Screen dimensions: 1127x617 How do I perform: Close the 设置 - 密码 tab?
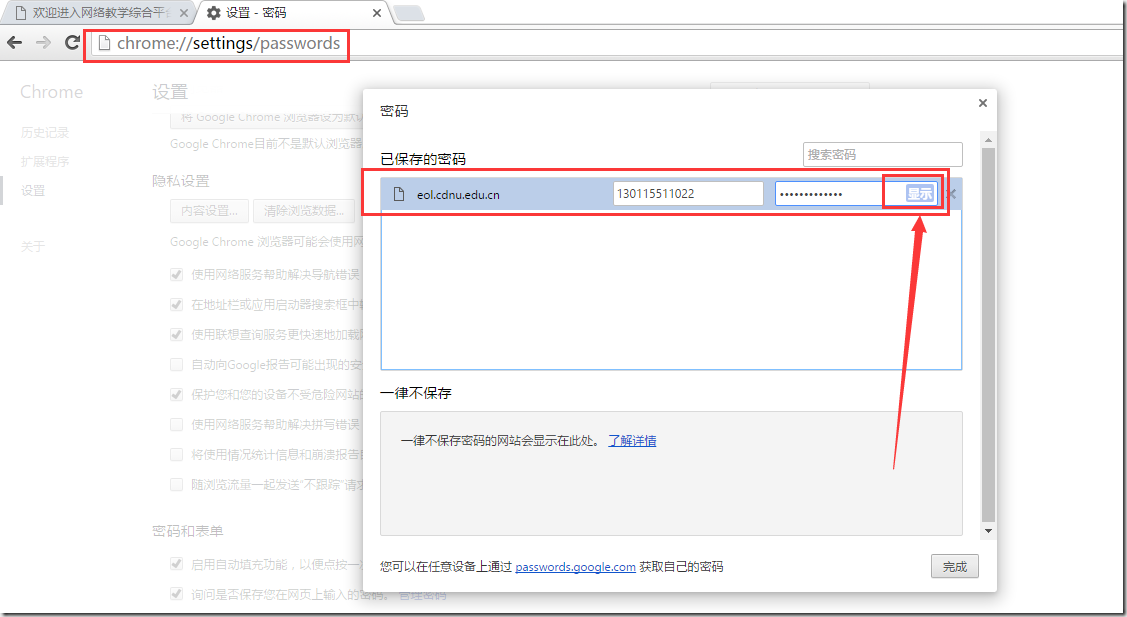point(377,13)
